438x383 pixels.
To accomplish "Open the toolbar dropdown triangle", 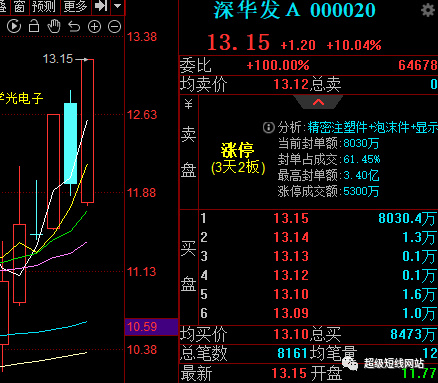I will (117, 6).
